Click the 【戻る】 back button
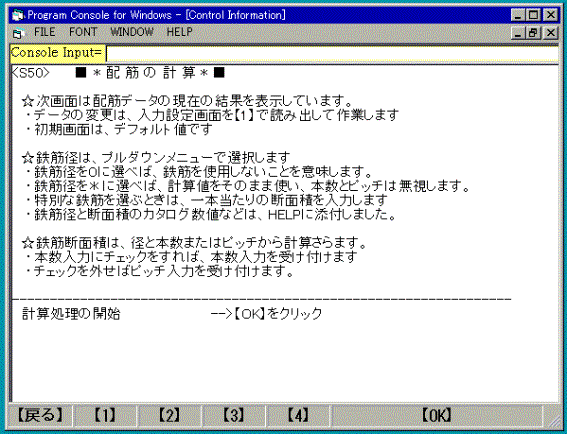 pyautogui.click(x=40, y=416)
